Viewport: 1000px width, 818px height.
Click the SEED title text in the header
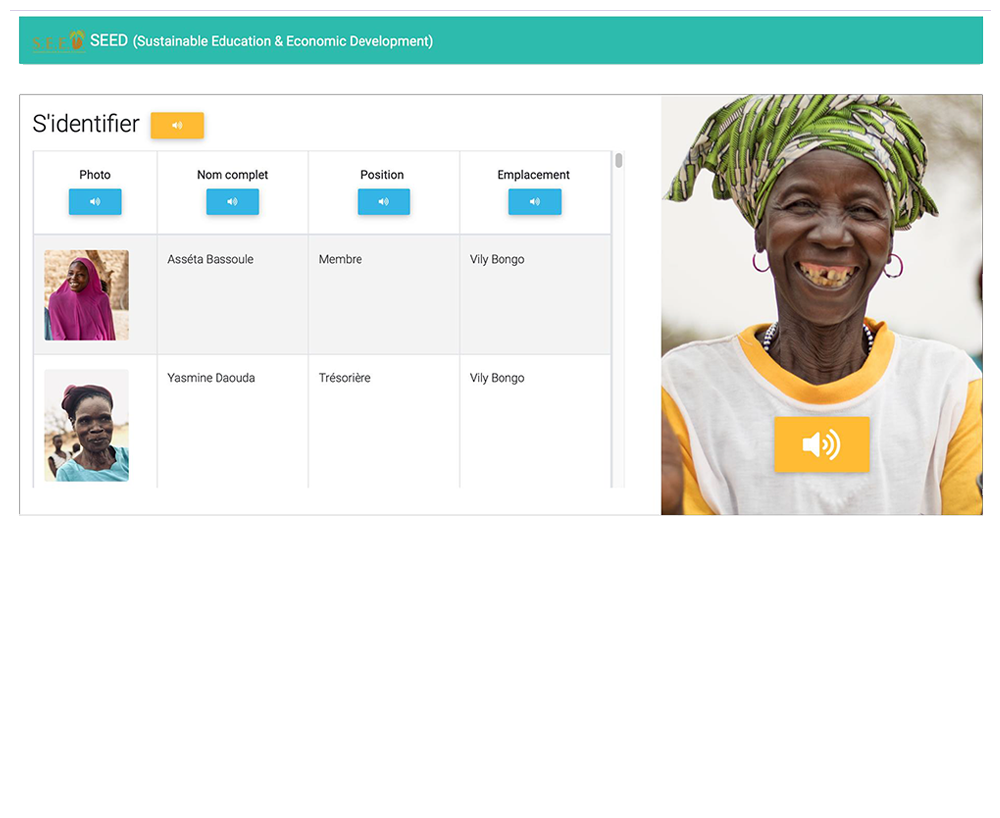pos(261,41)
